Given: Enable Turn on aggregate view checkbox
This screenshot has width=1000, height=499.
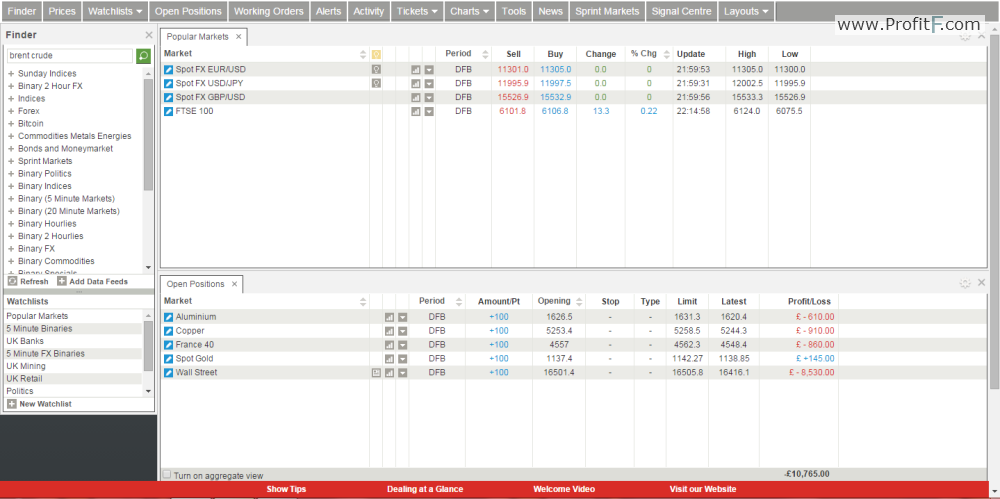Looking at the screenshot, I should click(x=167, y=475).
